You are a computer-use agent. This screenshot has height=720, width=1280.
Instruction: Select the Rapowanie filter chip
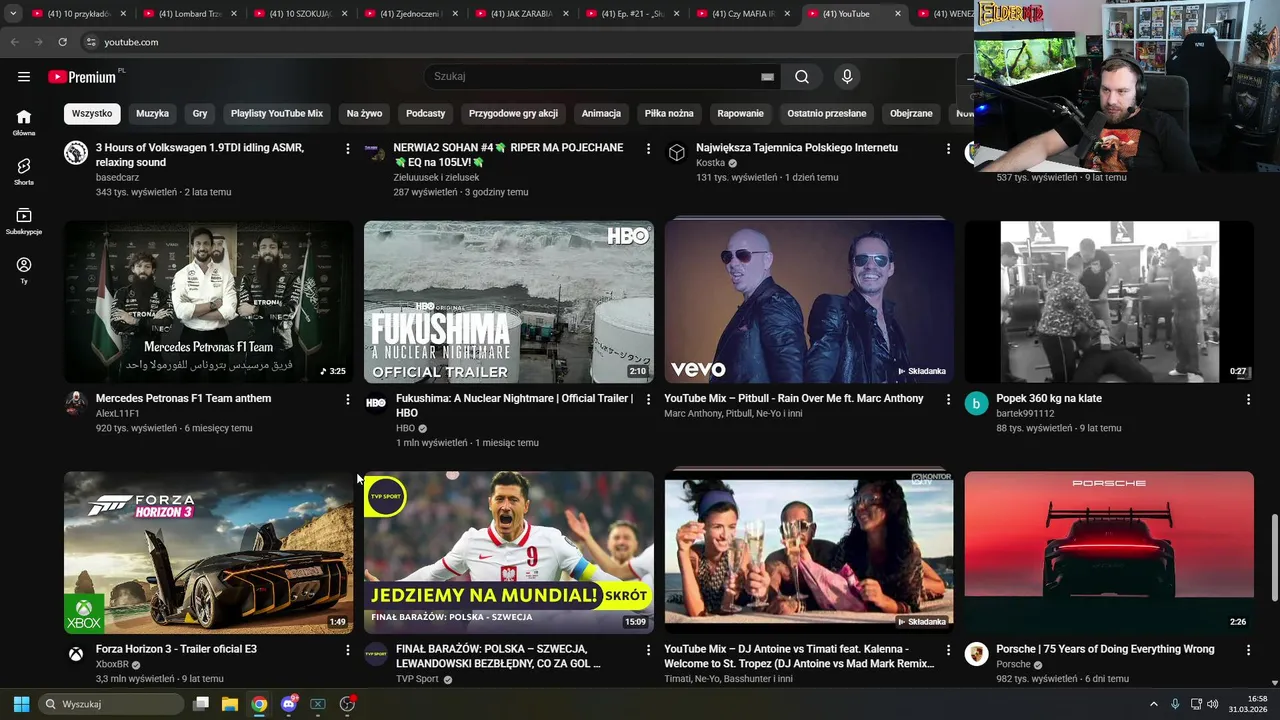pos(740,114)
